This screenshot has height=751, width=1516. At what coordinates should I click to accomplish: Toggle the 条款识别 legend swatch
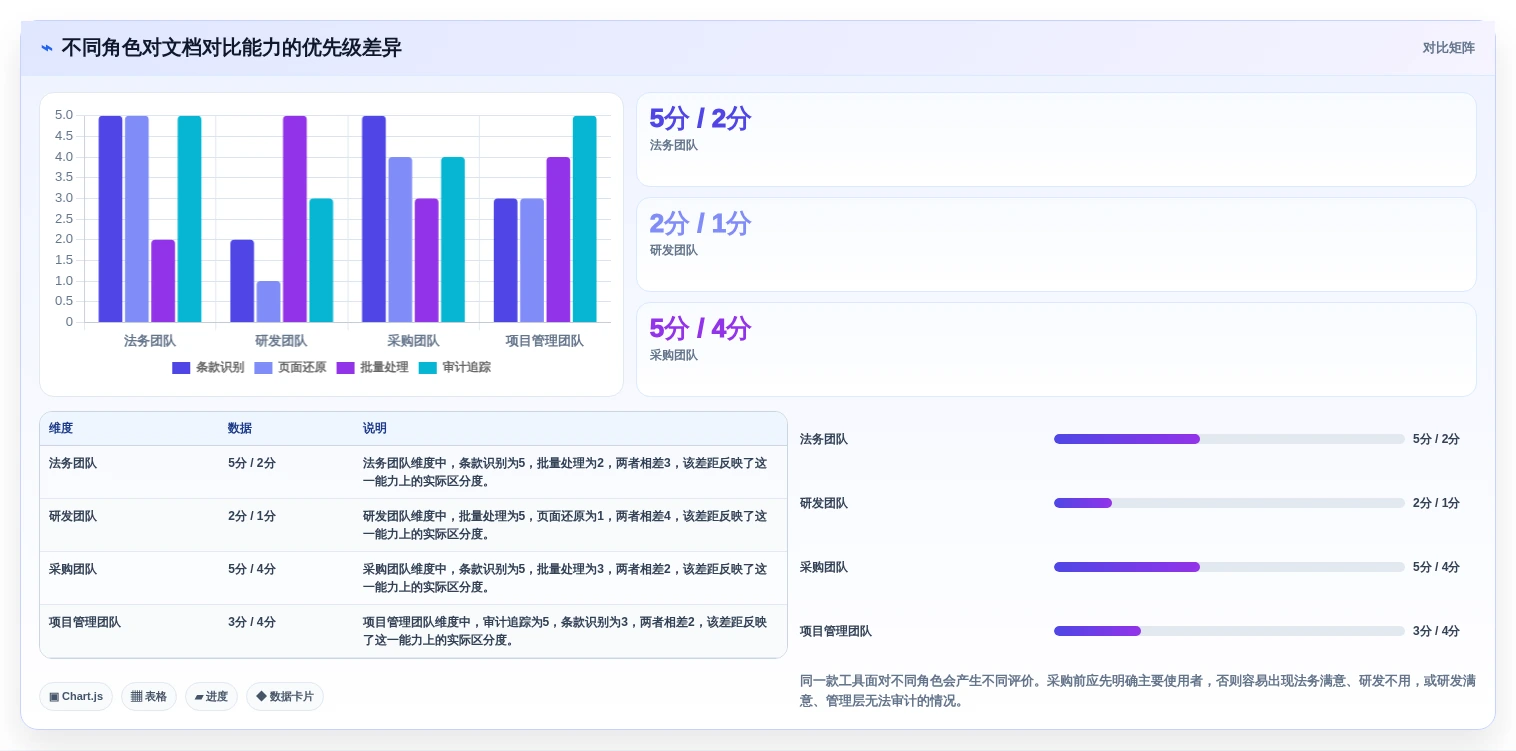181,367
